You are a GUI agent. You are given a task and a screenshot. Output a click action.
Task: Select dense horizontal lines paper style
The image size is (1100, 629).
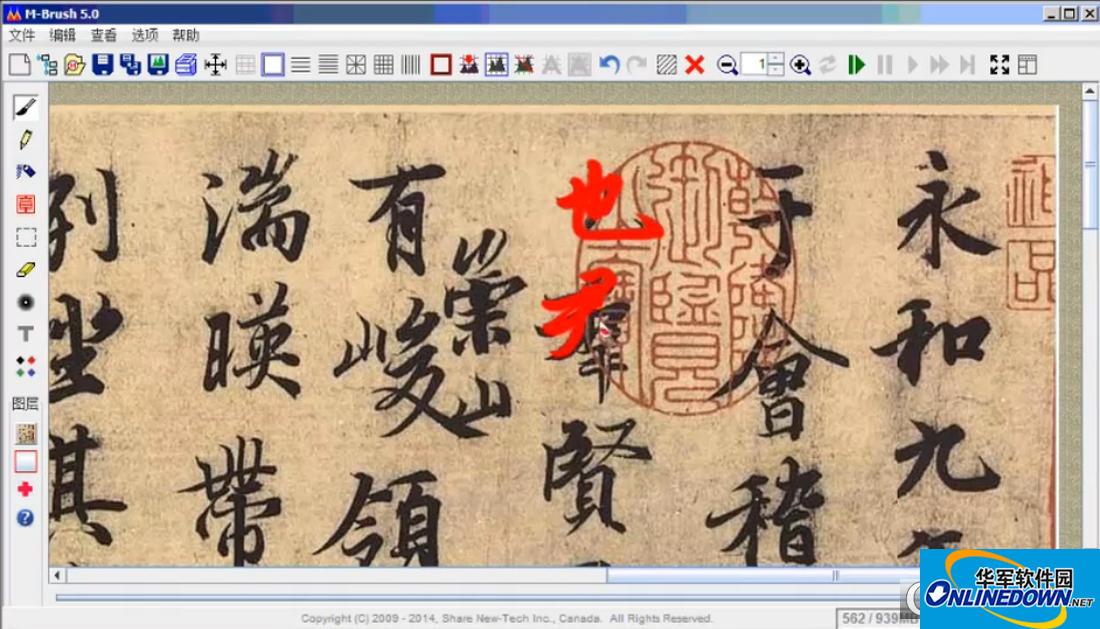click(328, 65)
